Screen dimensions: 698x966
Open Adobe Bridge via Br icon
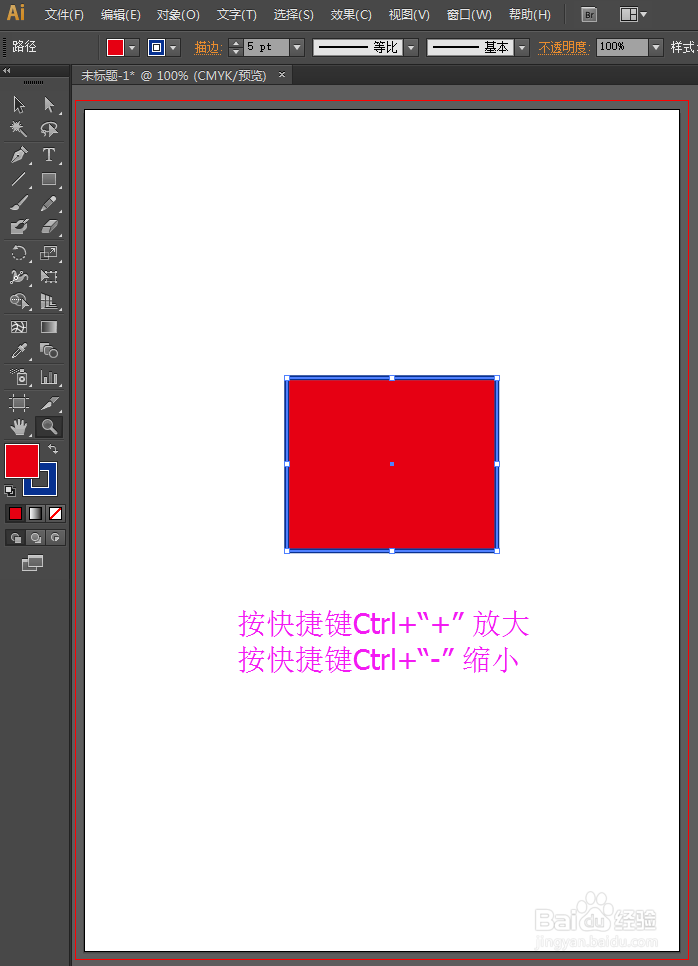(589, 15)
